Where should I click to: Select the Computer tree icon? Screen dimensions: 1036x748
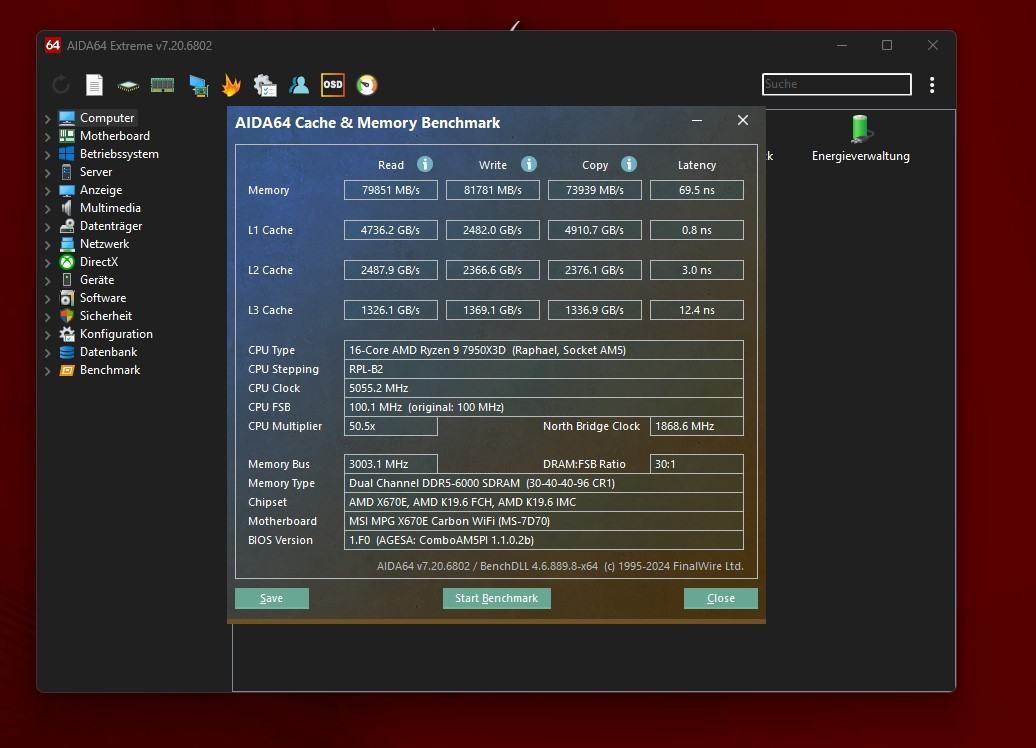tap(67, 118)
